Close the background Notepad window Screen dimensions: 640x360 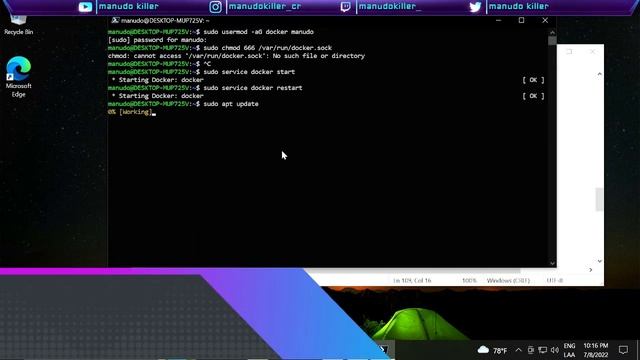click(x=592, y=51)
